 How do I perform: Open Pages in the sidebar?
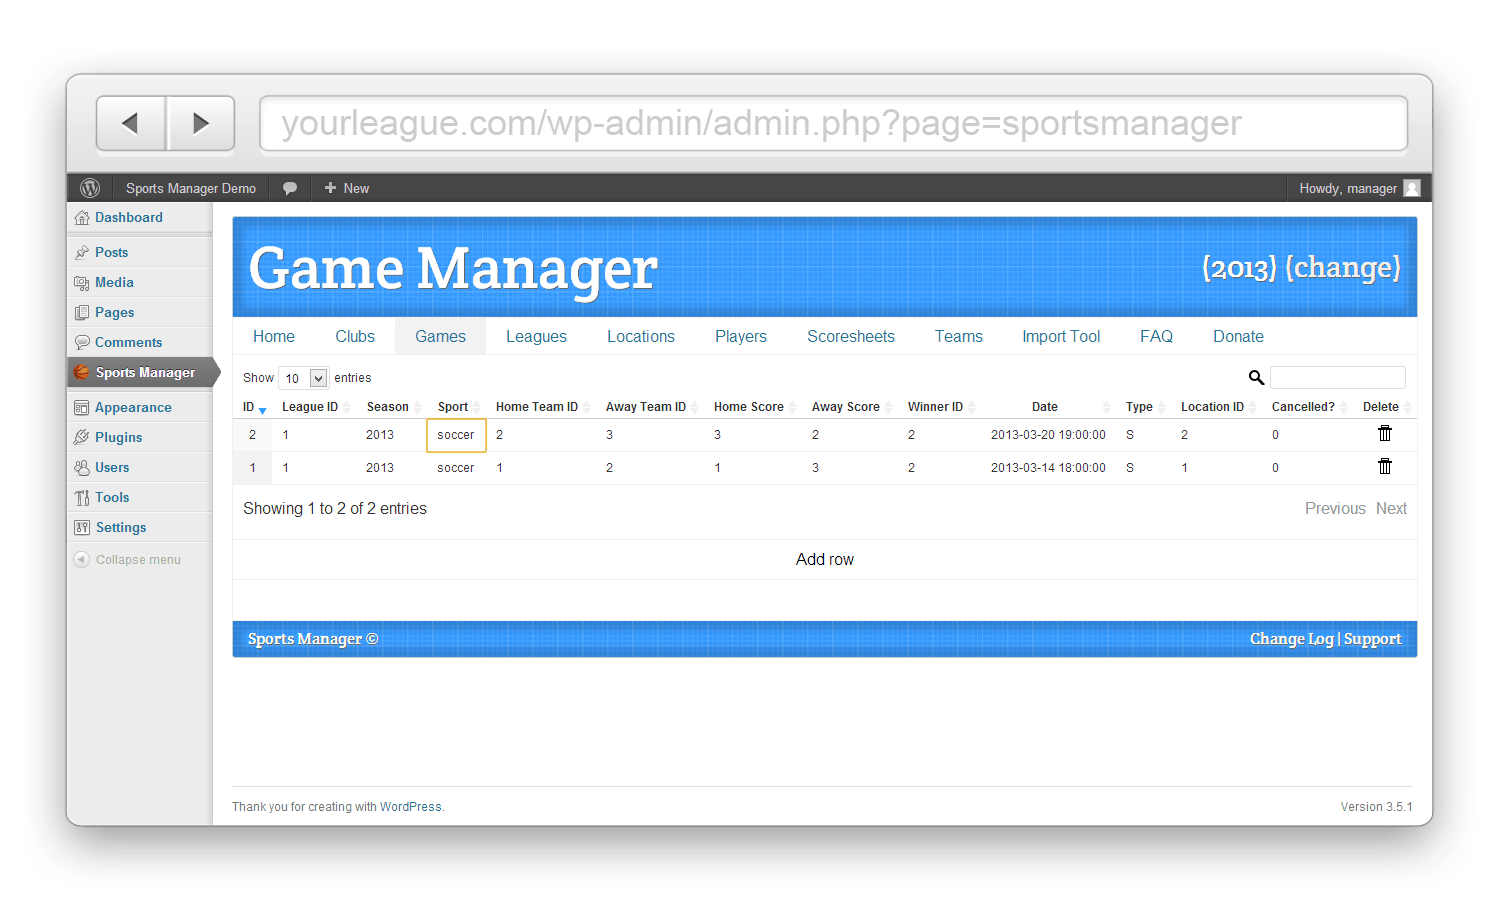114,312
